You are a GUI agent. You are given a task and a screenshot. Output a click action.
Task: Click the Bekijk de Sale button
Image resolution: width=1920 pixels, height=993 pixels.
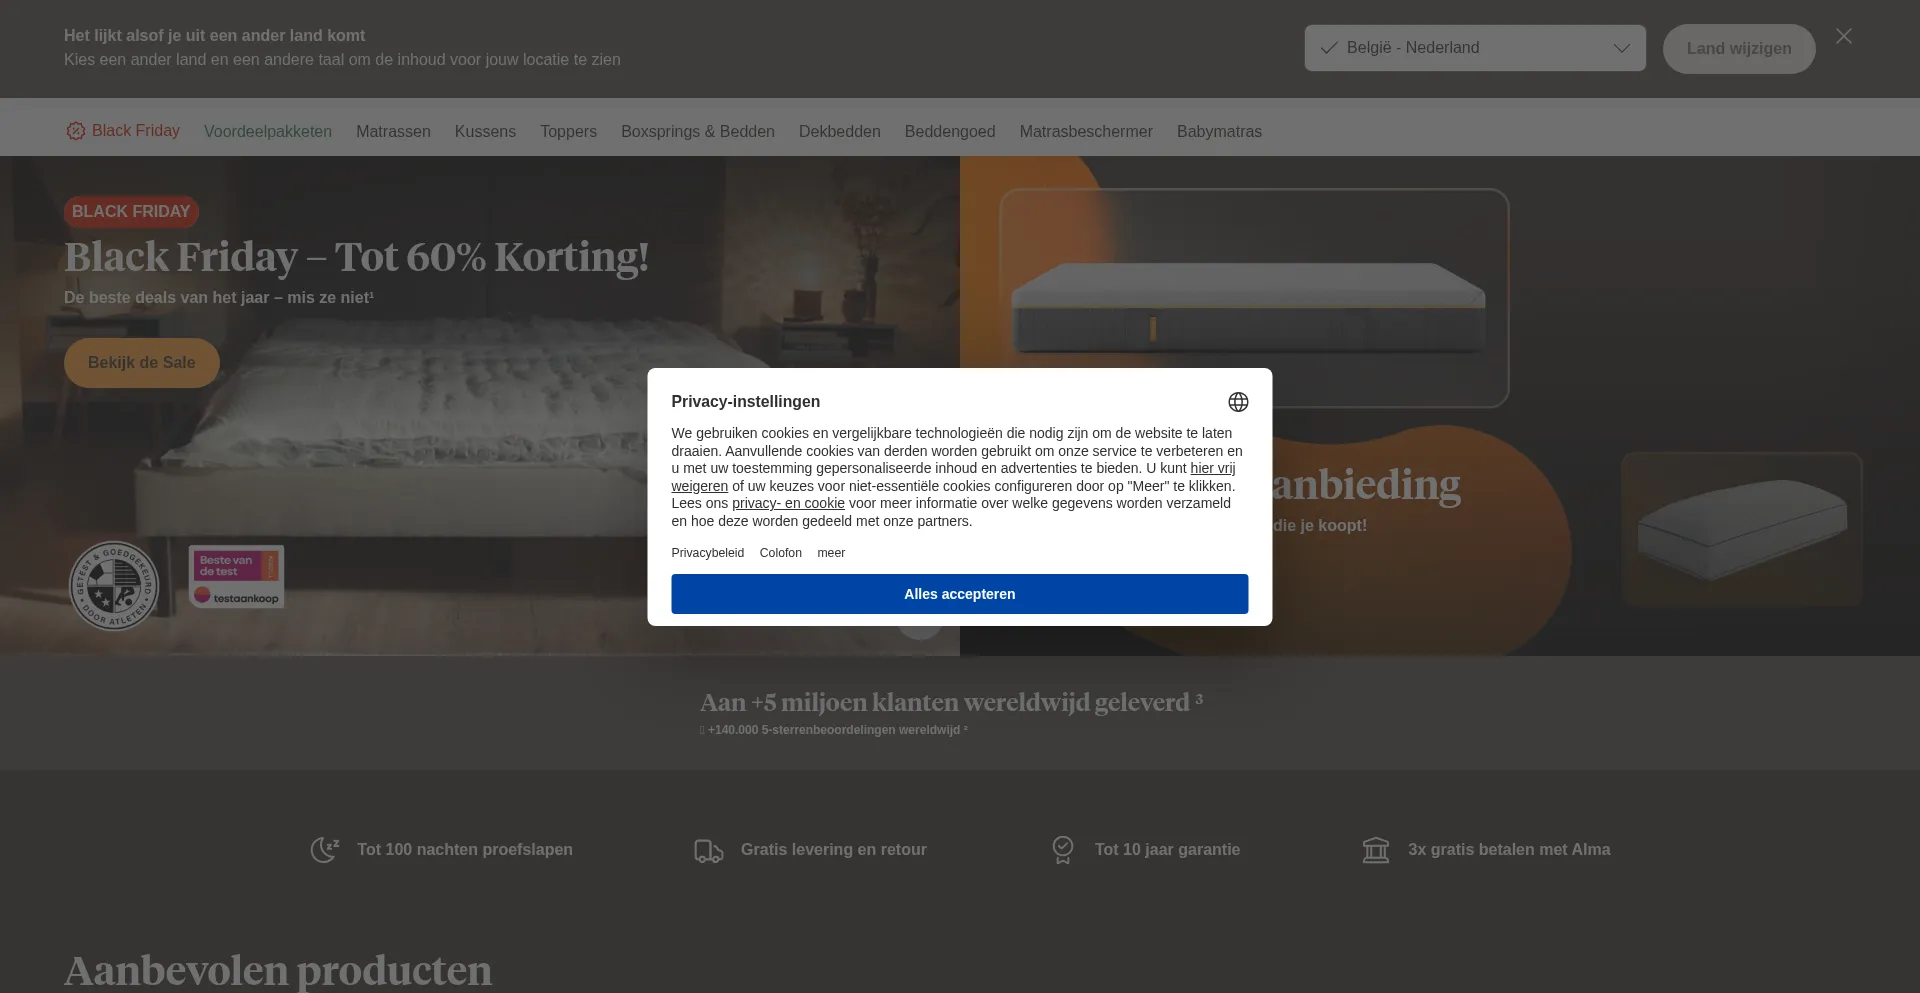pos(142,363)
